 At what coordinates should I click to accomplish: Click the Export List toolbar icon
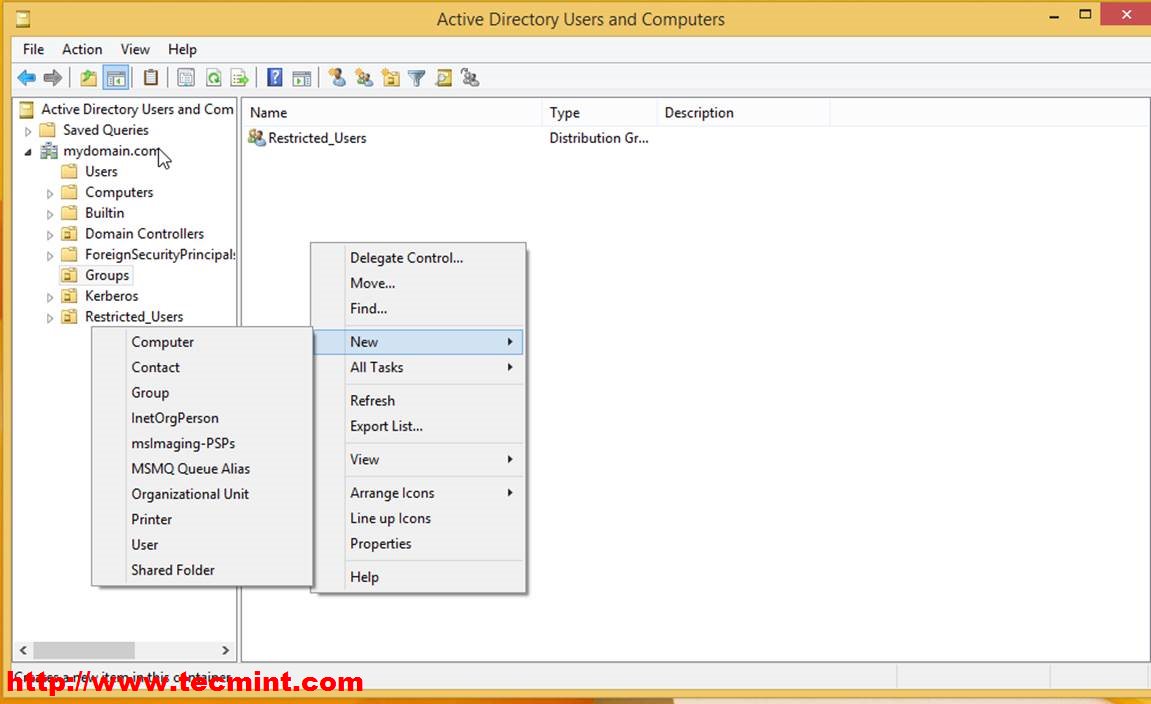[239, 78]
